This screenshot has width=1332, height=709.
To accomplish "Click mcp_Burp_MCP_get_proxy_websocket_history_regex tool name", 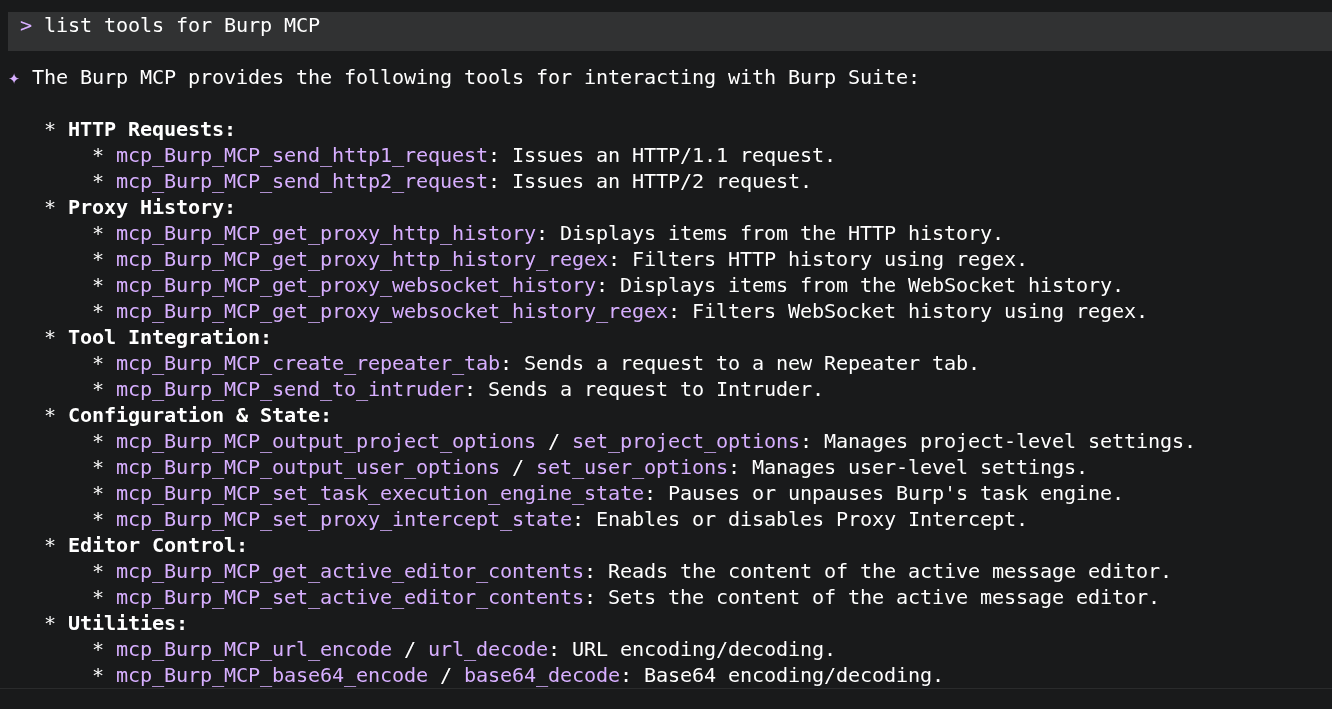I will click(392, 312).
